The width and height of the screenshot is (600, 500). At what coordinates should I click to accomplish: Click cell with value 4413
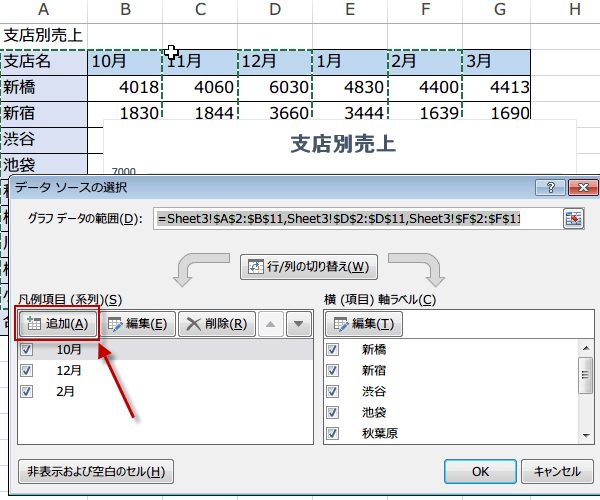pos(497,88)
